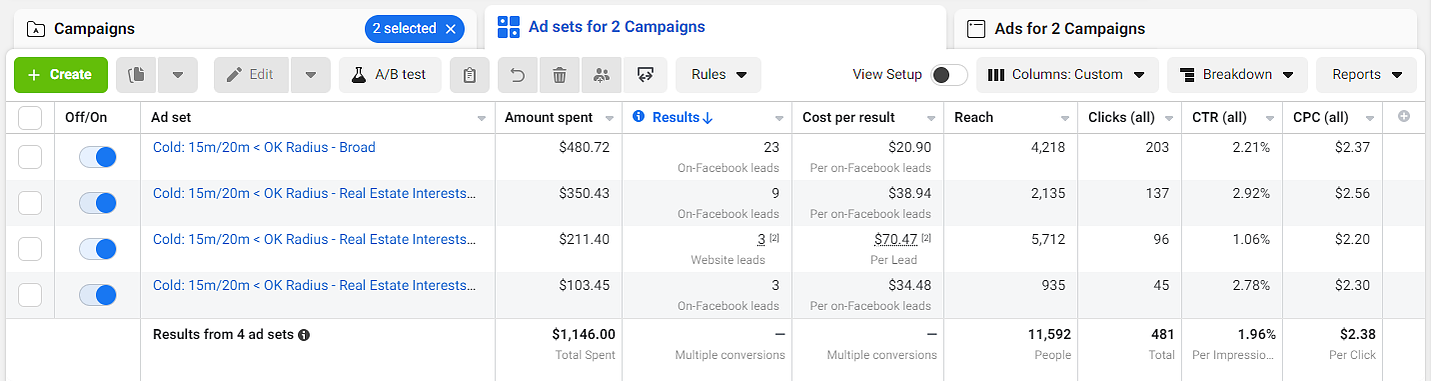The height and width of the screenshot is (381, 1431).
Task: Open the Breakdown dropdown
Action: (1237, 75)
